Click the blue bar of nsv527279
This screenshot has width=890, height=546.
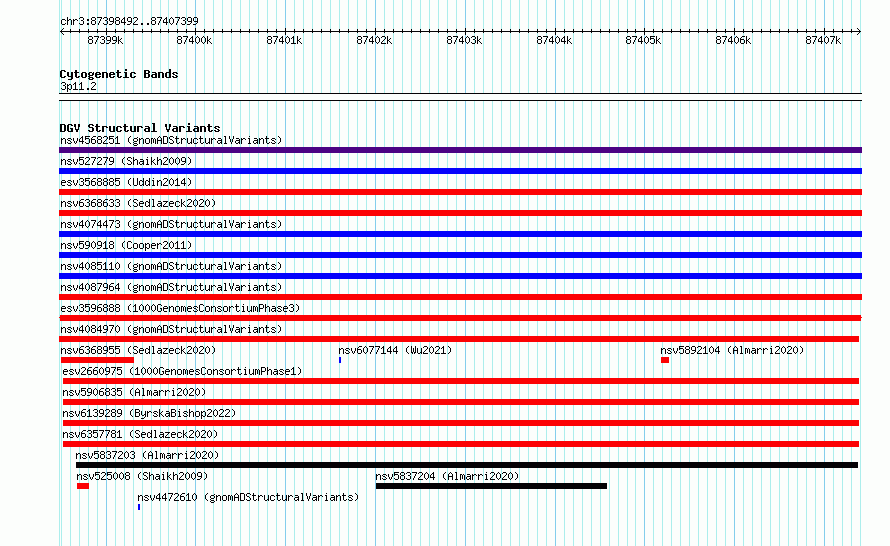pos(460,171)
